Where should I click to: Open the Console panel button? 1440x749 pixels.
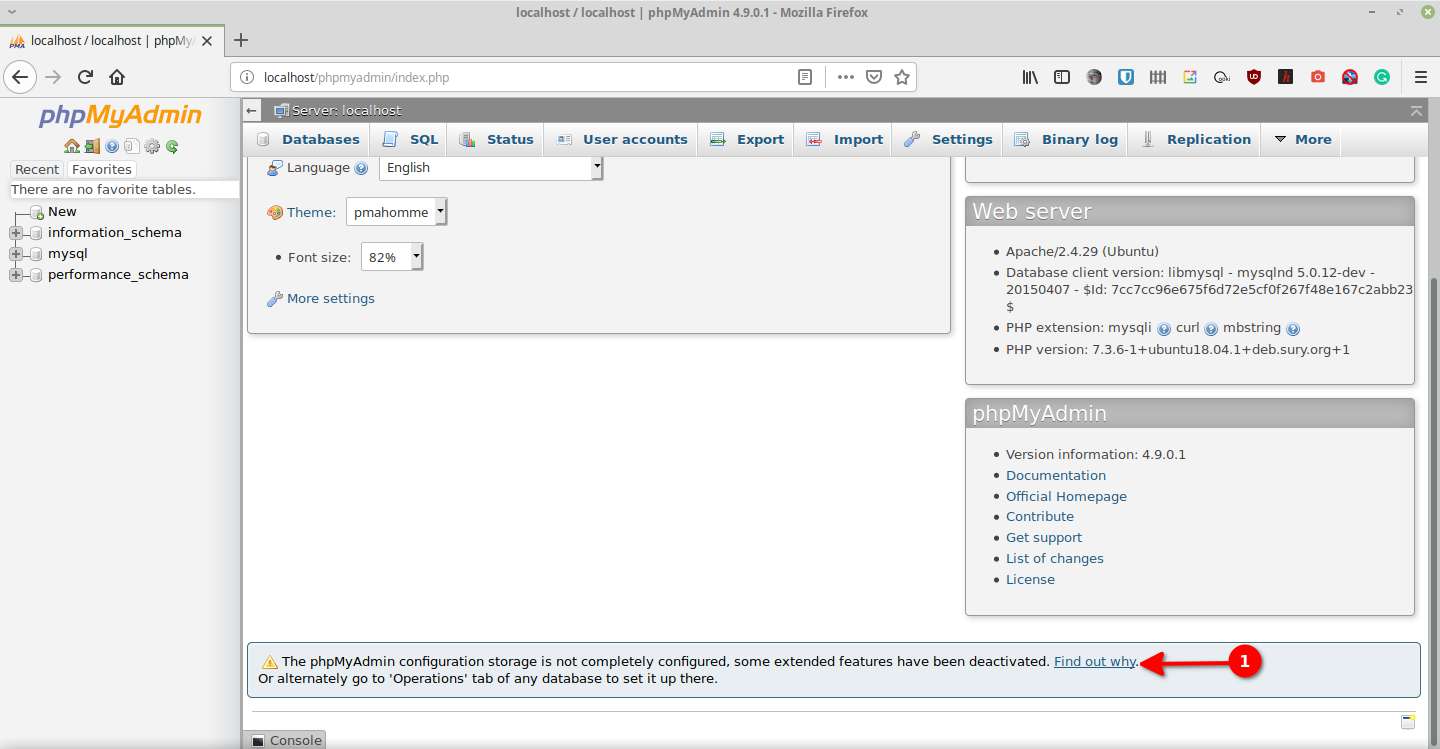click(x=285, y=740)
